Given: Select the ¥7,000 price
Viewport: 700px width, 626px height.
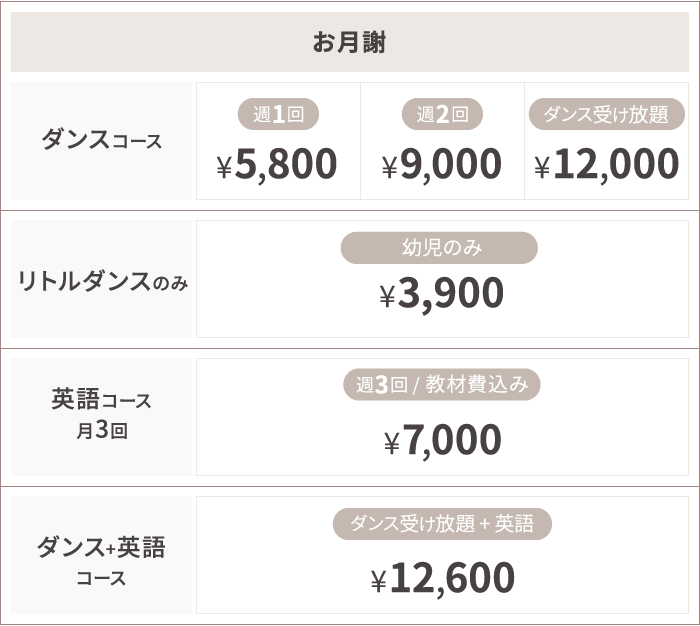Looking at the screenshot, I should click(442, 440).
